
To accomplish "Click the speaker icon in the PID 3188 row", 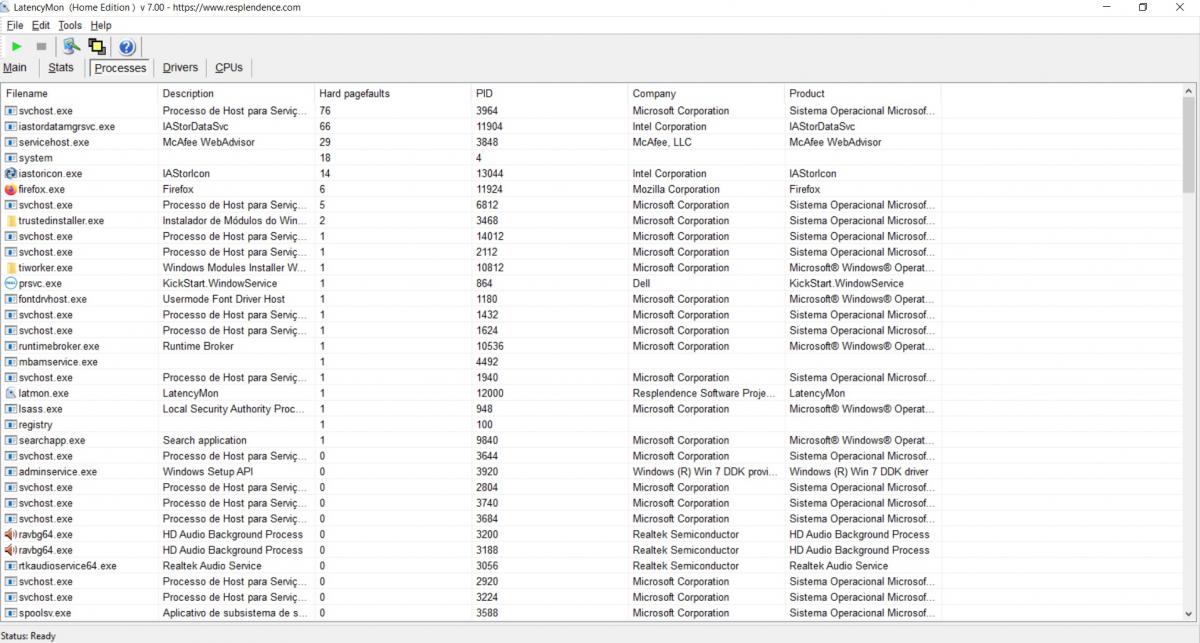I will [x=11, y=550].
